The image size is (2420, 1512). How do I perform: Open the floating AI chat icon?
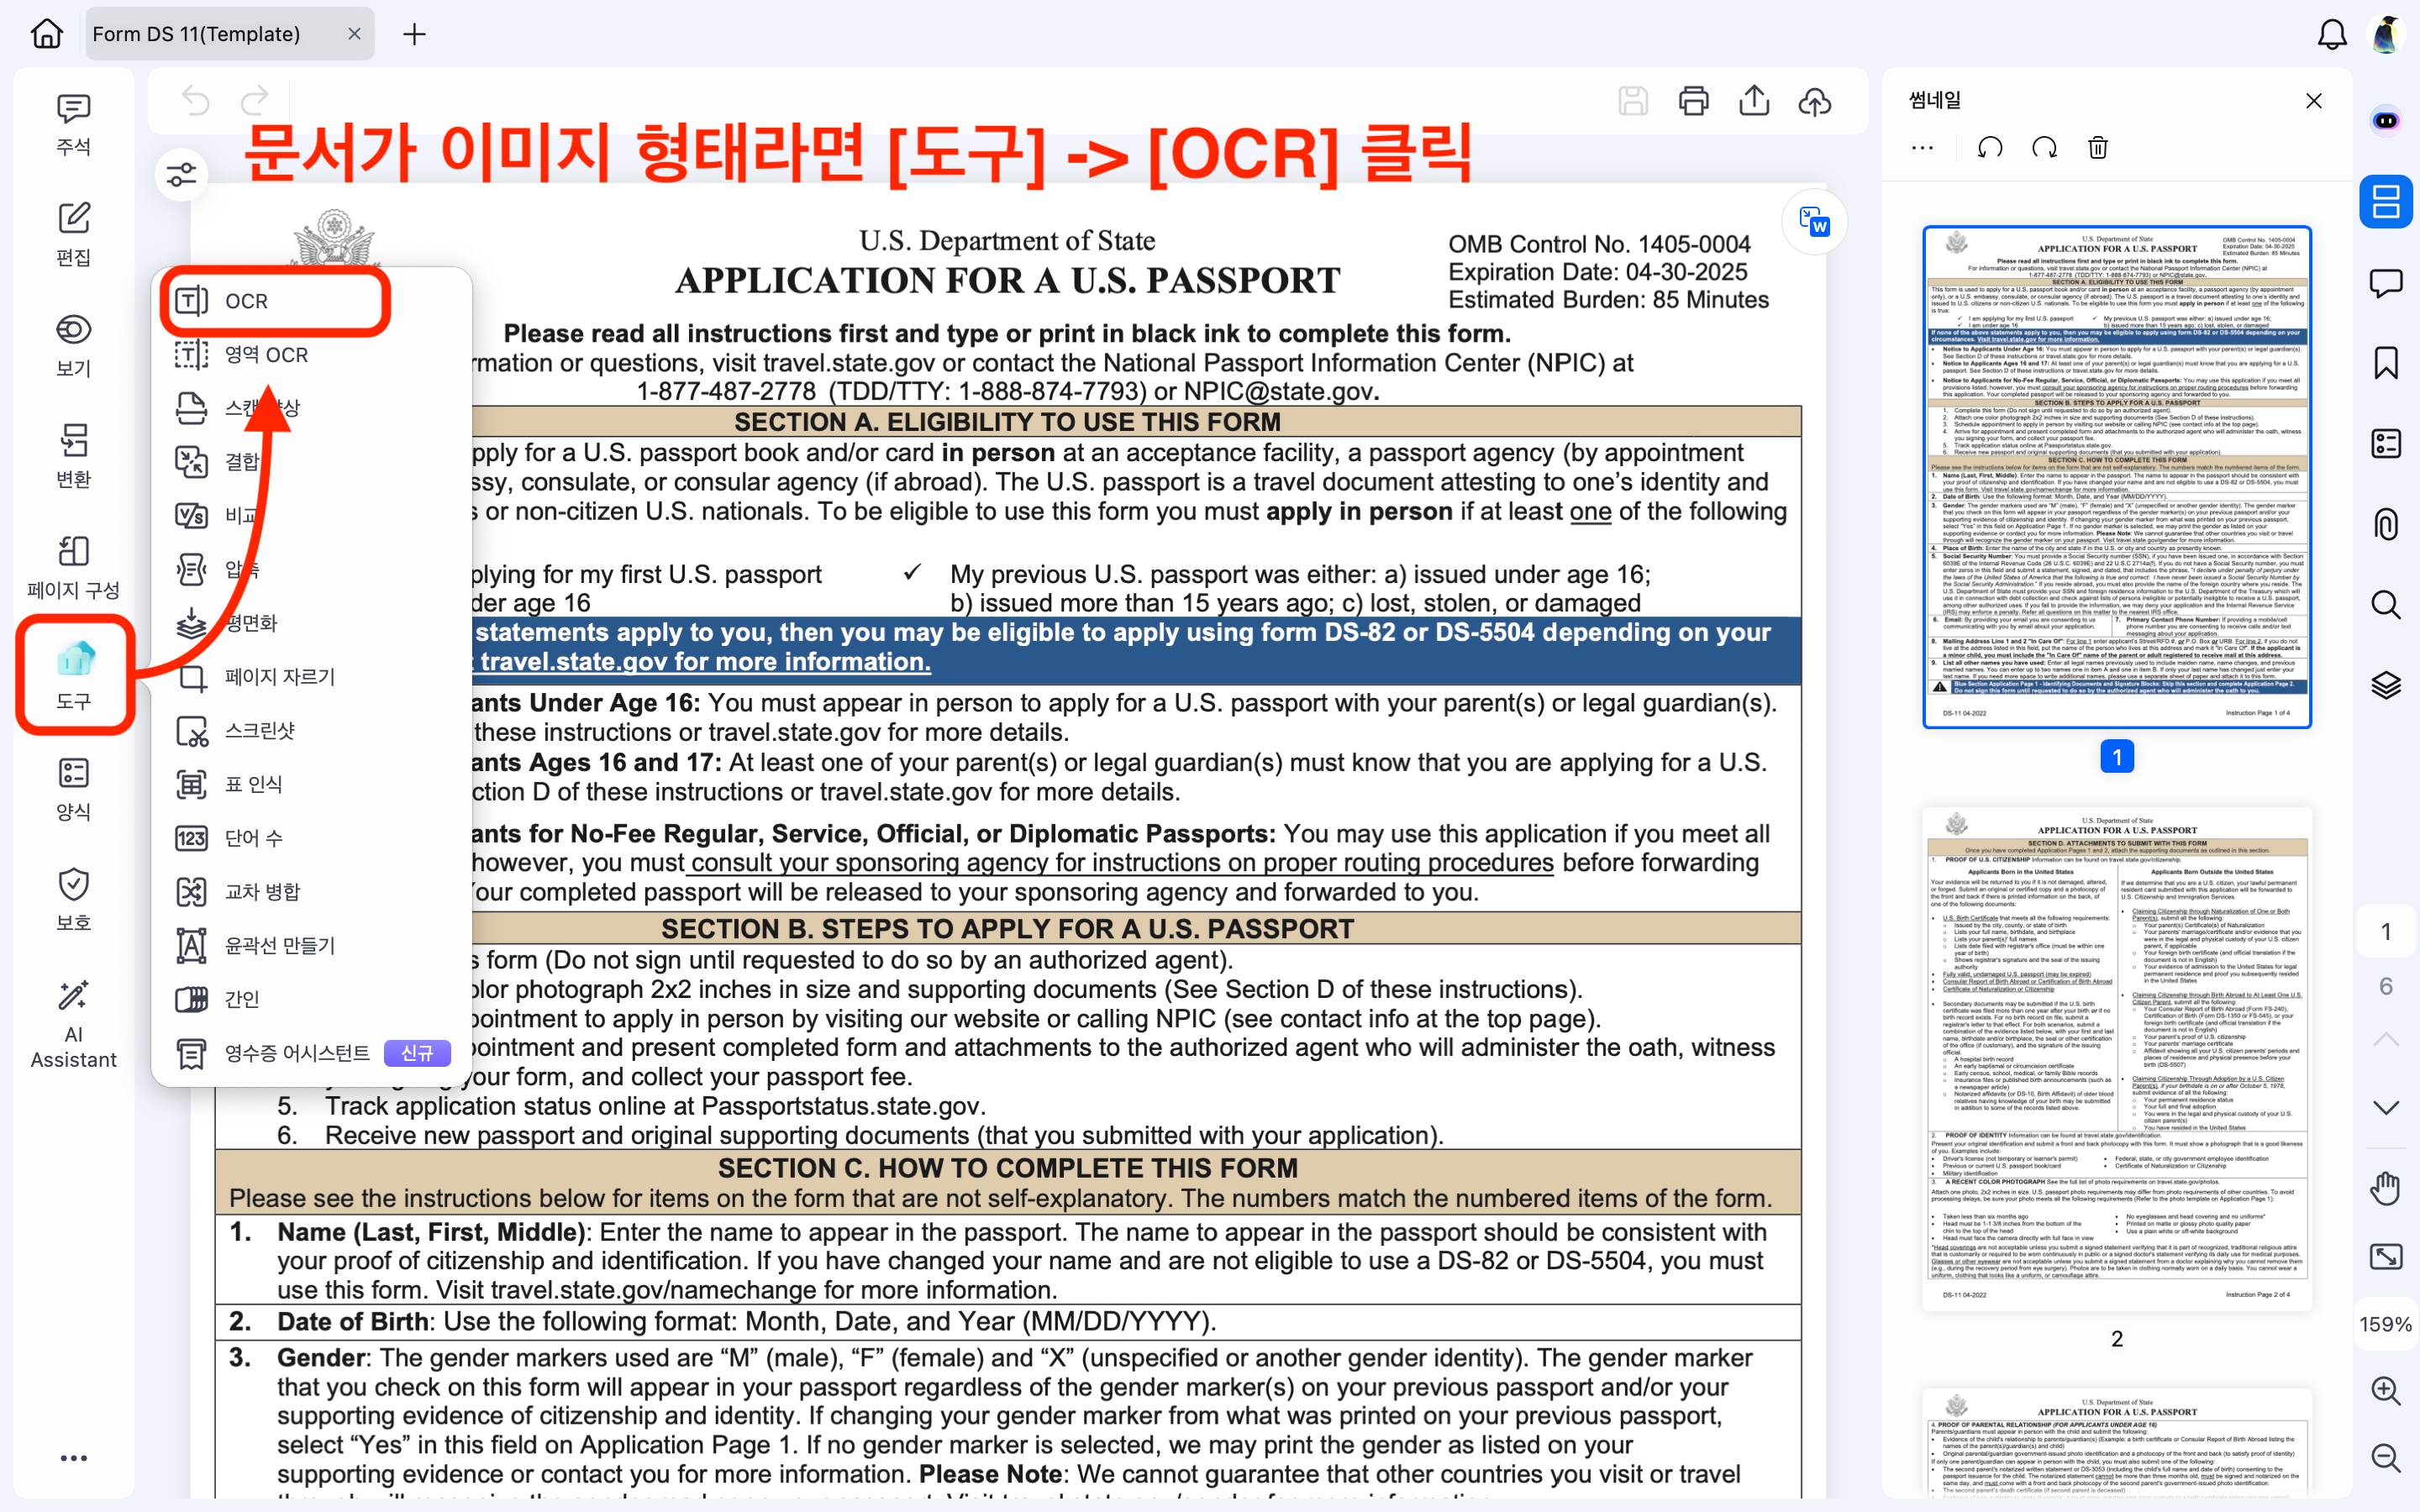coord(2386,121)
